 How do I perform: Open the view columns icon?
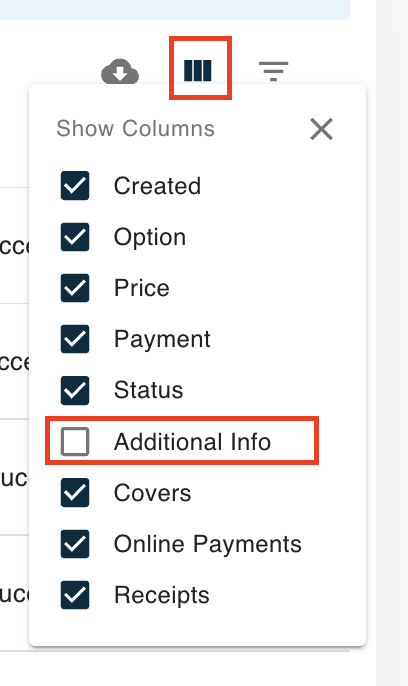[198, 71]
